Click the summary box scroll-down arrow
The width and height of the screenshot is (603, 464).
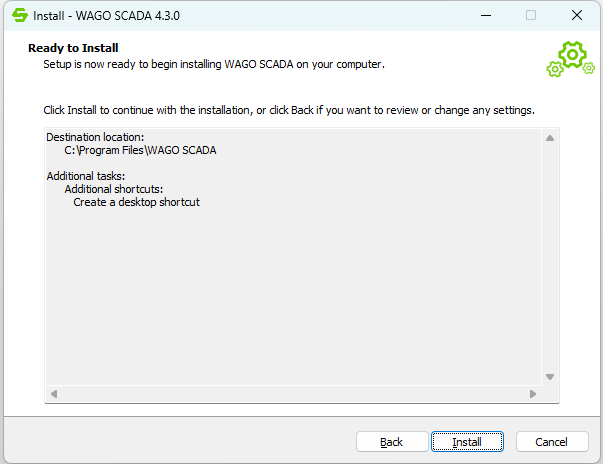tap(549, 376)
